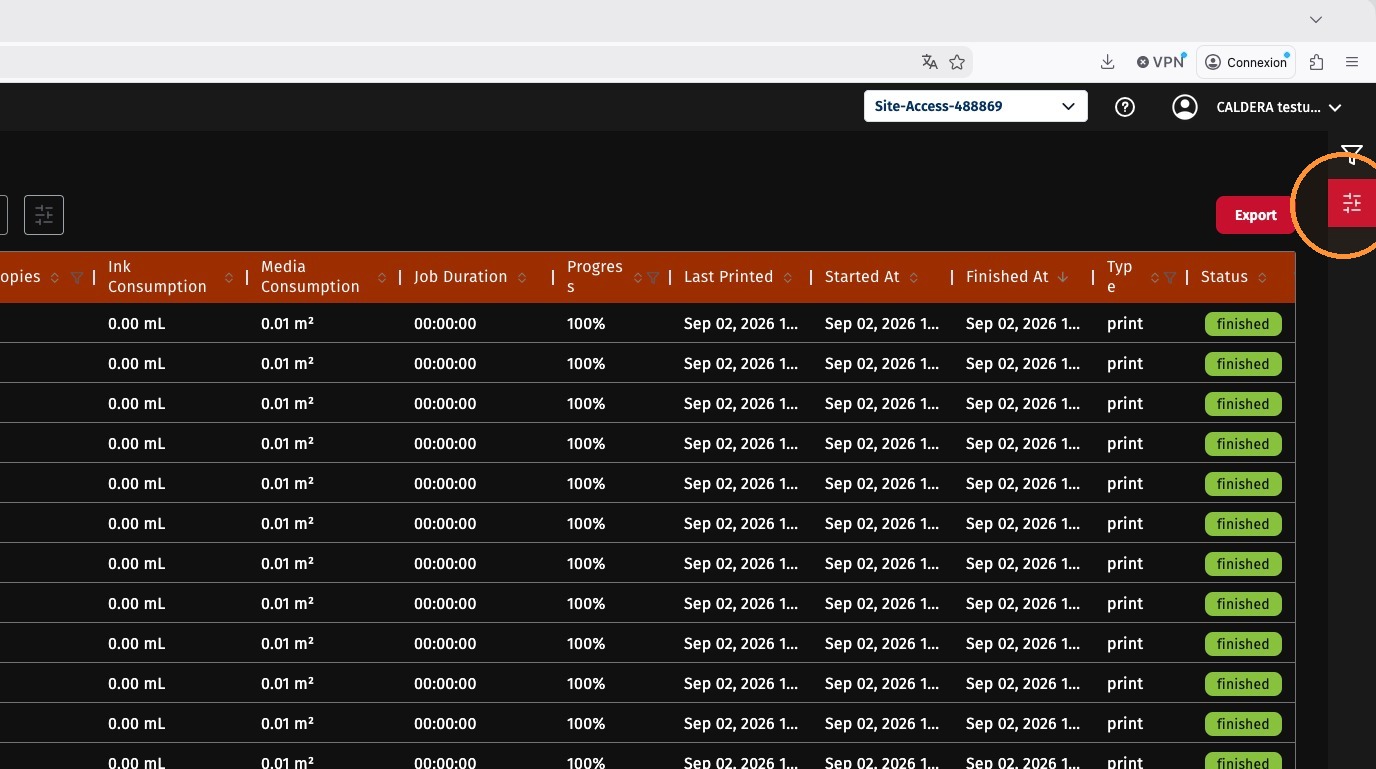This screenshot has height=769, width=1376.
Task: Click the browser translate page icon
Action: (x=930, y=62)
